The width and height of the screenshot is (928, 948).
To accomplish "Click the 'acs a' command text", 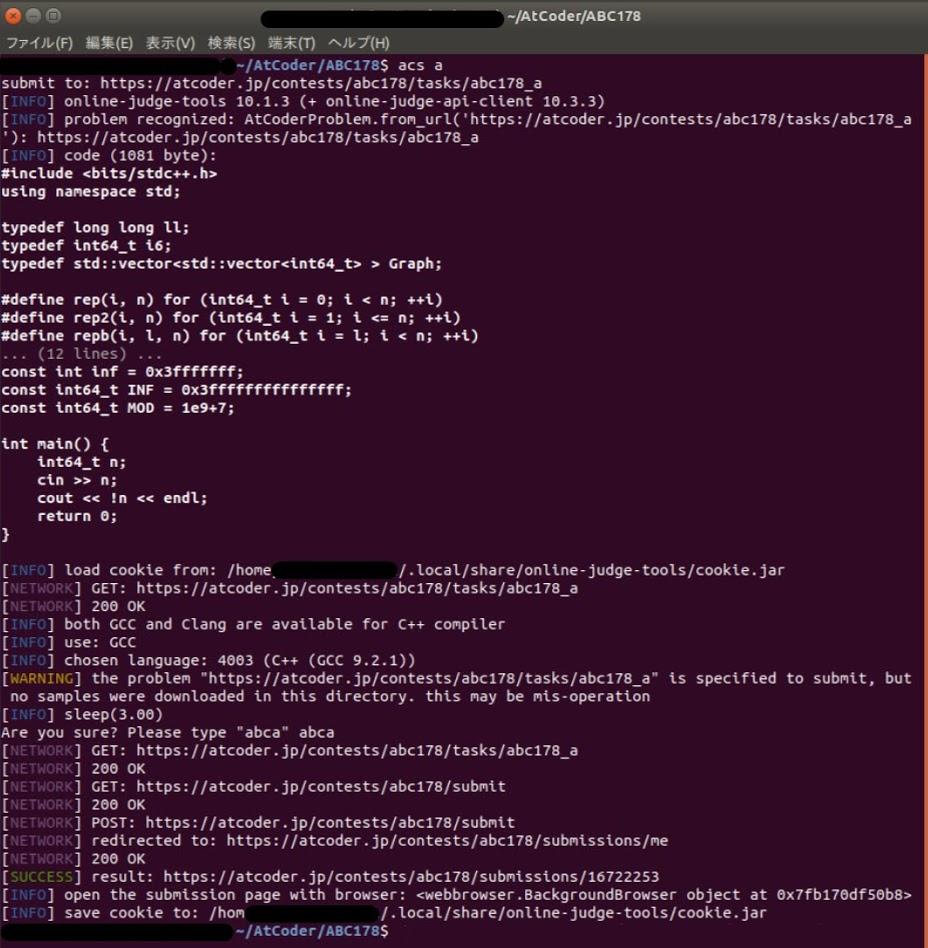I will point(420,65).
